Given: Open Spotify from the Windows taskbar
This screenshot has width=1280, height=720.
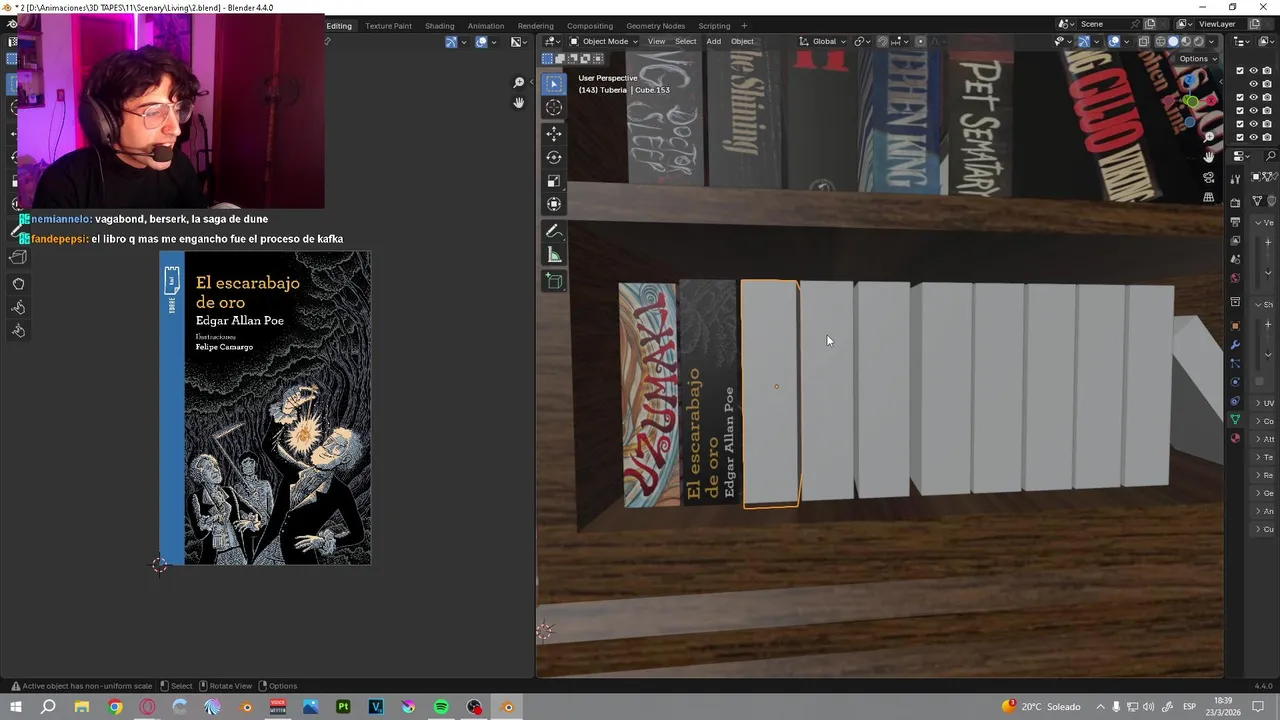Looking at the screenshot, I should coord(441,707).
